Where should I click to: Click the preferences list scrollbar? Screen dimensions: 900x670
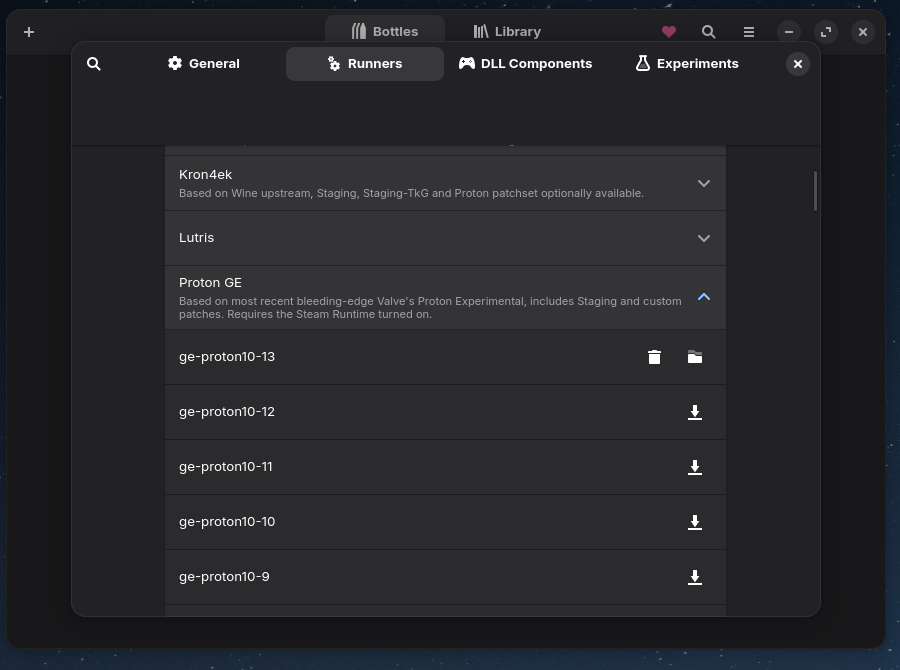(815, 191)
